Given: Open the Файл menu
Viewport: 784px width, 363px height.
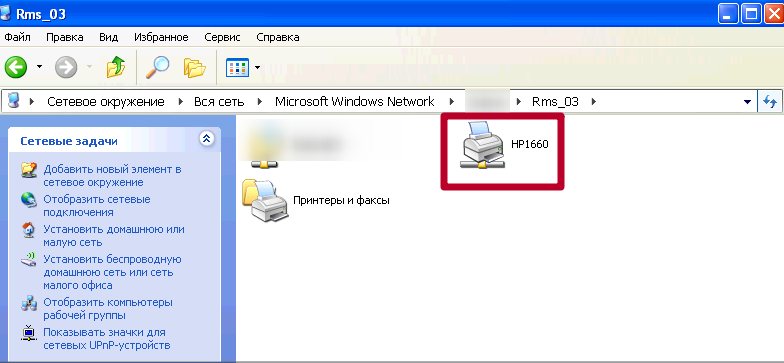Looking at the screenshot, I should click(18, 37).
